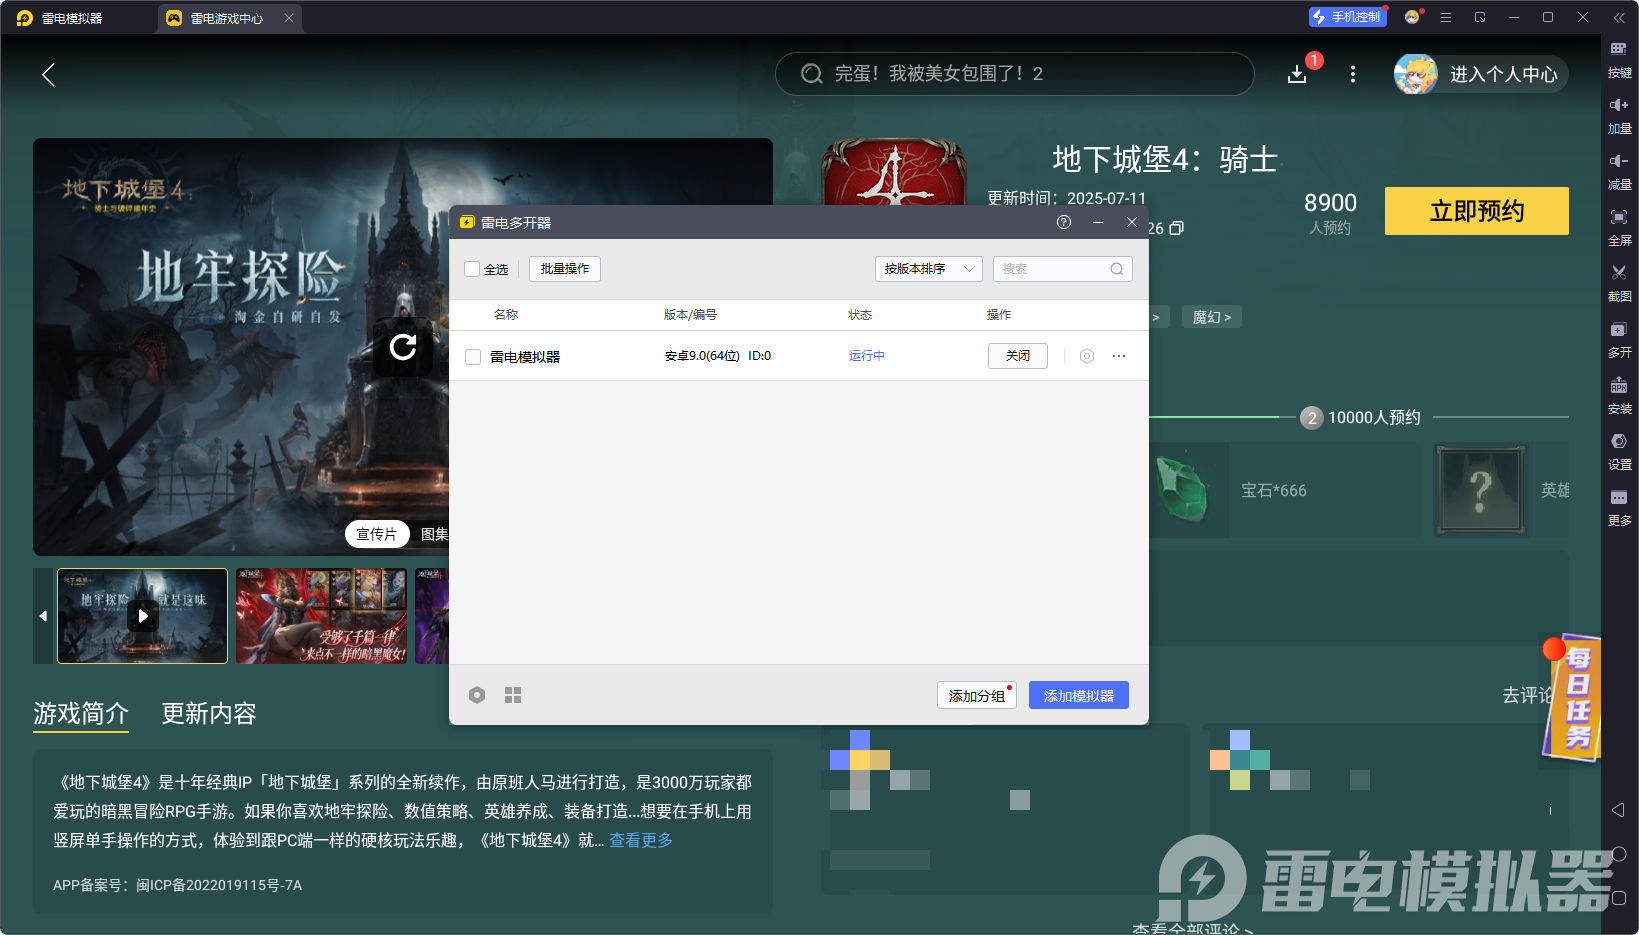
Task: Check the 全选 select-all checkbox
Action: tap(473, 269)
